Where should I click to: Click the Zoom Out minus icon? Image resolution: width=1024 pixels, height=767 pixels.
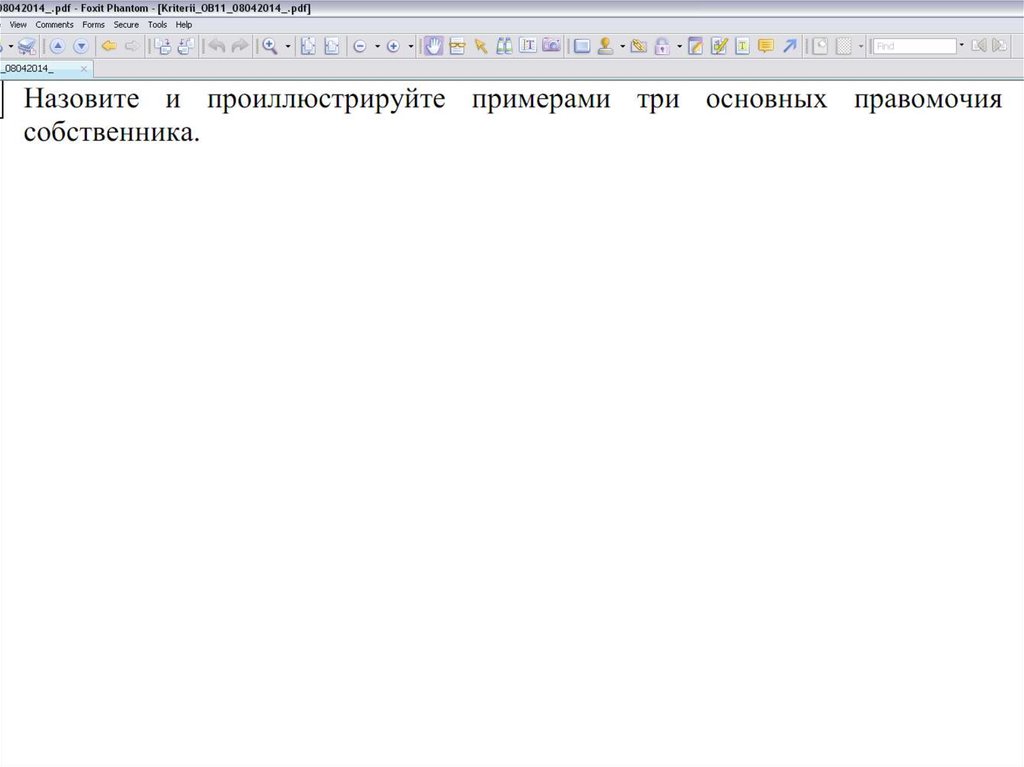point(360,46)
